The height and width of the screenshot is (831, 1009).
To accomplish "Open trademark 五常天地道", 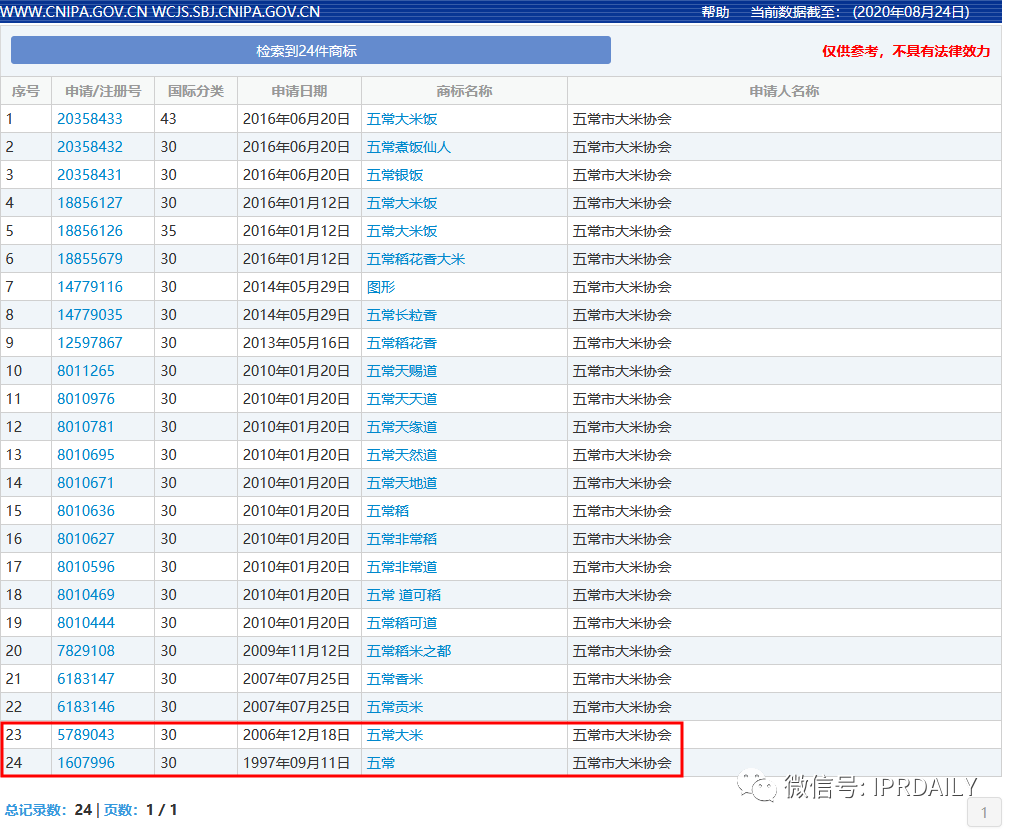I will click(402, 483).
